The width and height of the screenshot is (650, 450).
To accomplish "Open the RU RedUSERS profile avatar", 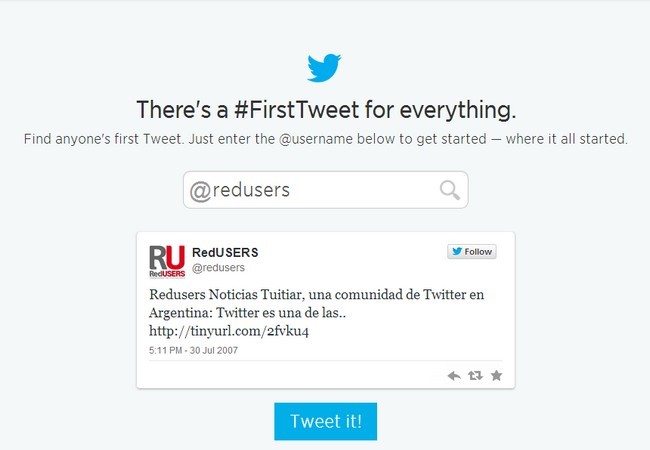I will click(x=167, y=261).
